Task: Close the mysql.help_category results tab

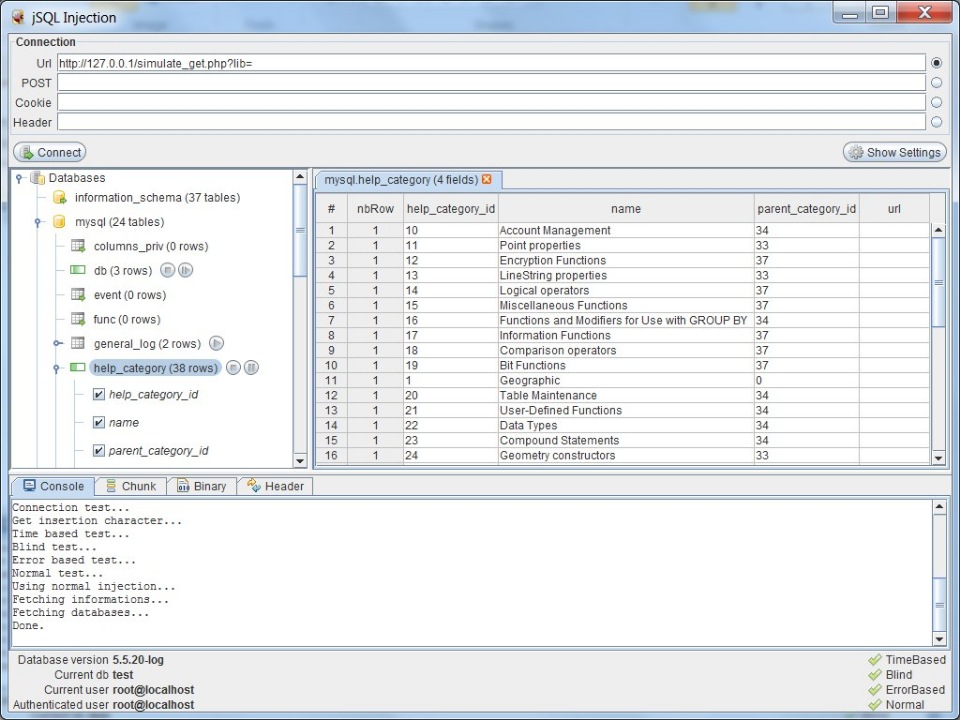Action: (x=487, y=180)
